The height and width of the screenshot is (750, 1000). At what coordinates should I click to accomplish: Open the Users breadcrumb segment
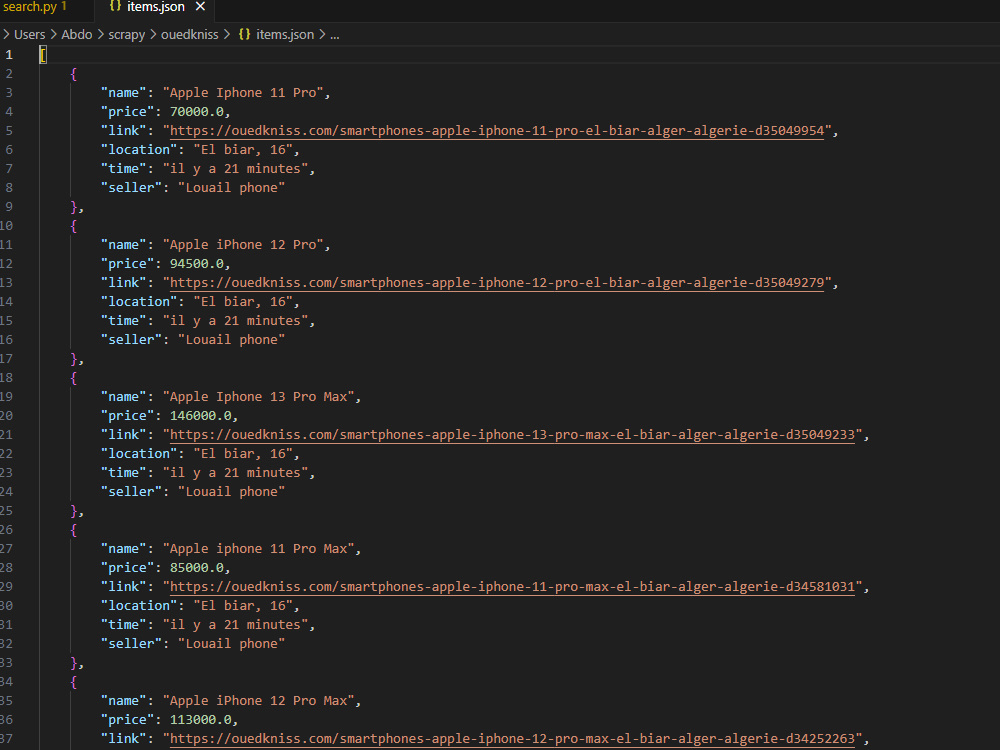[x=30, y=34]
